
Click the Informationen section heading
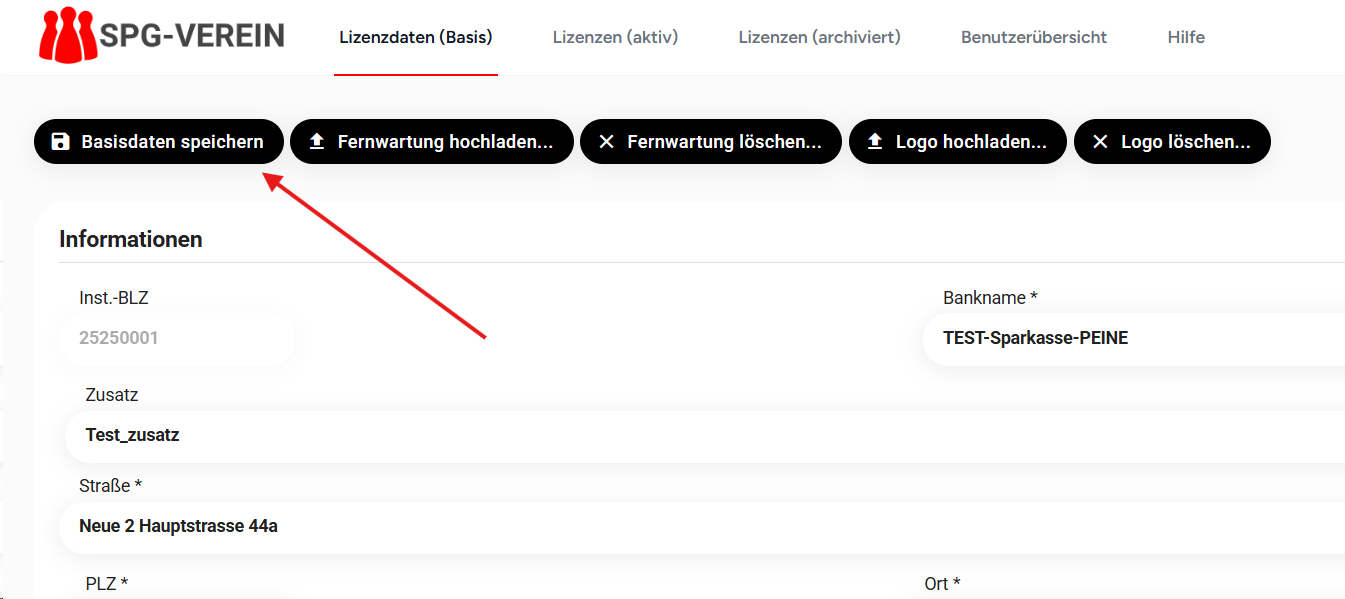pos(131,239)
